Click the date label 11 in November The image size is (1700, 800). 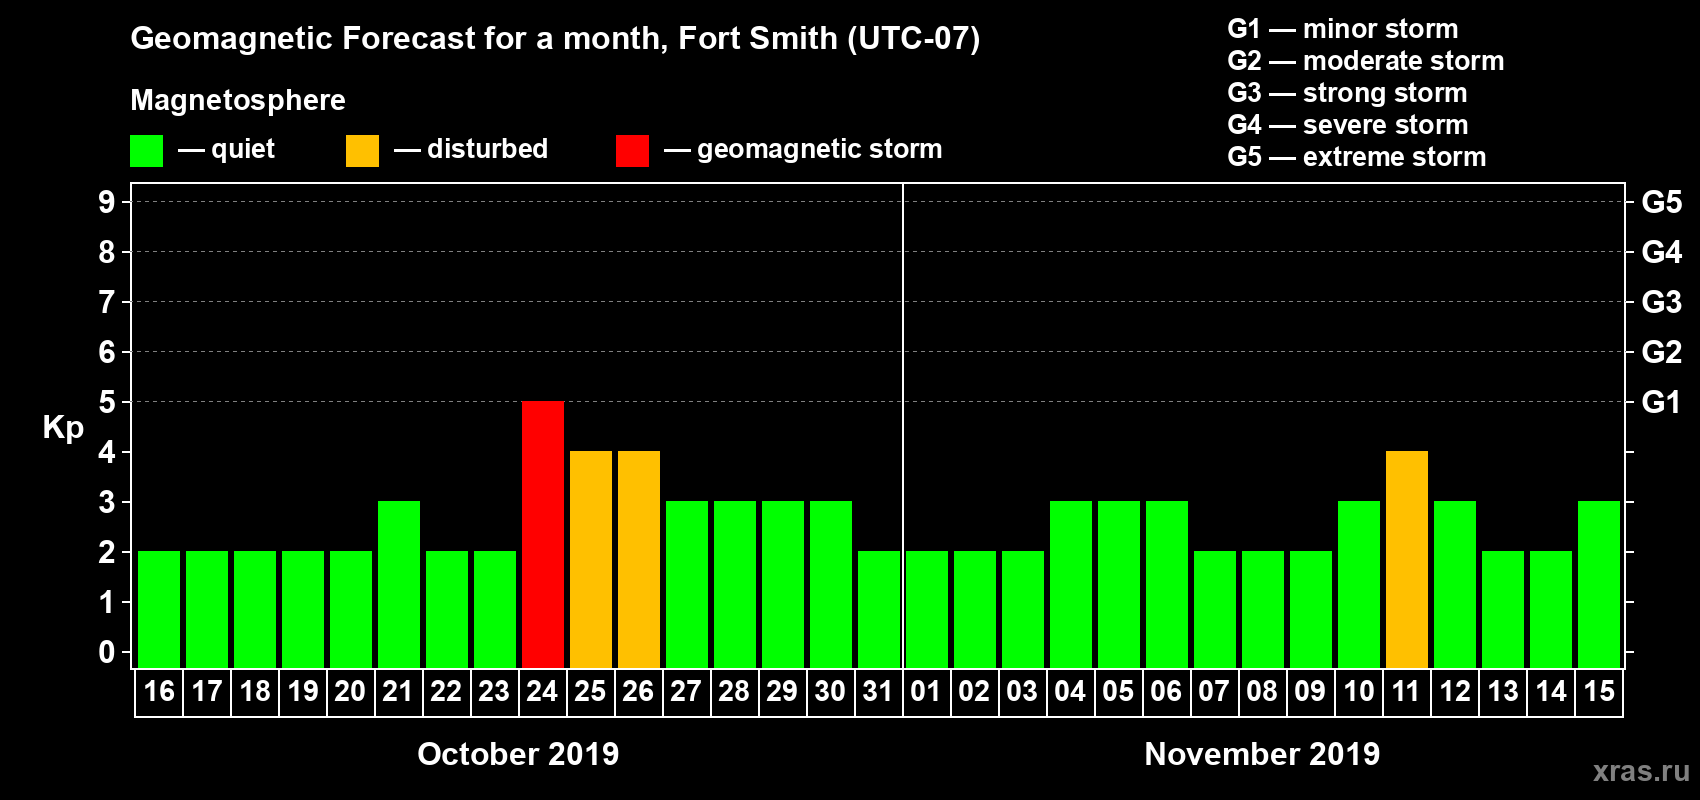click(x=1406, y=691)
